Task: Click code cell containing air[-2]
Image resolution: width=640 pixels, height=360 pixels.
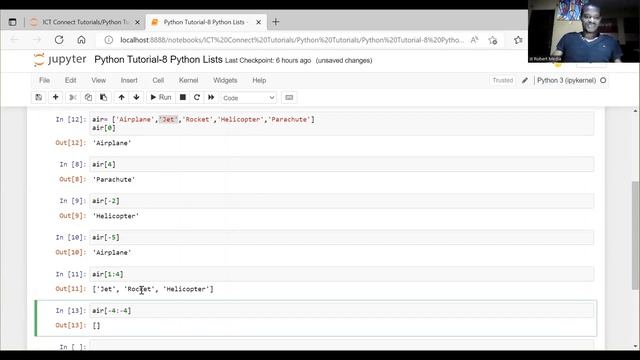Action: coord(342,201)
